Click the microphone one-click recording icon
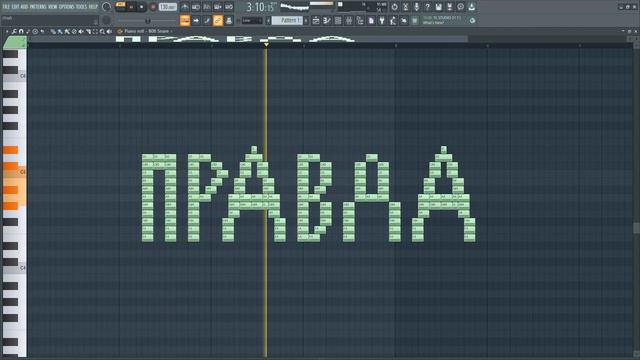640x360 pixels. click(x=416, y=7)
